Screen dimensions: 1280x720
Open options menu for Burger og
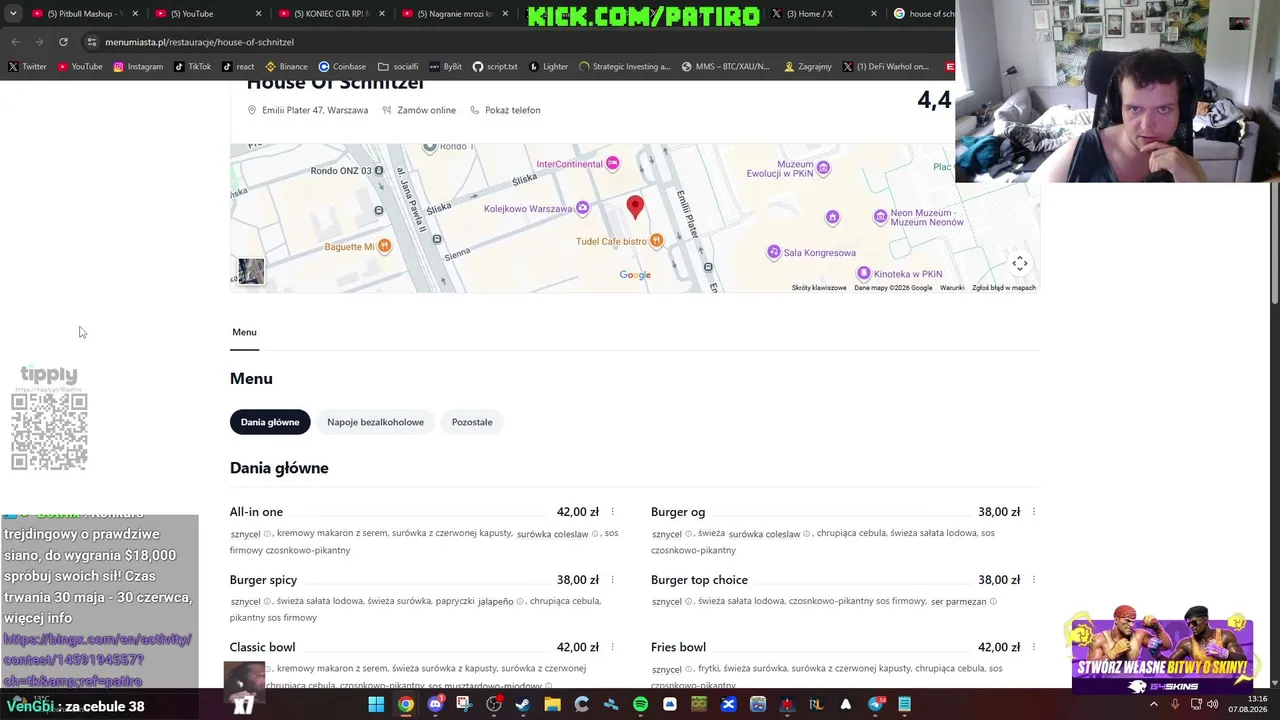tap(1033, 512)
